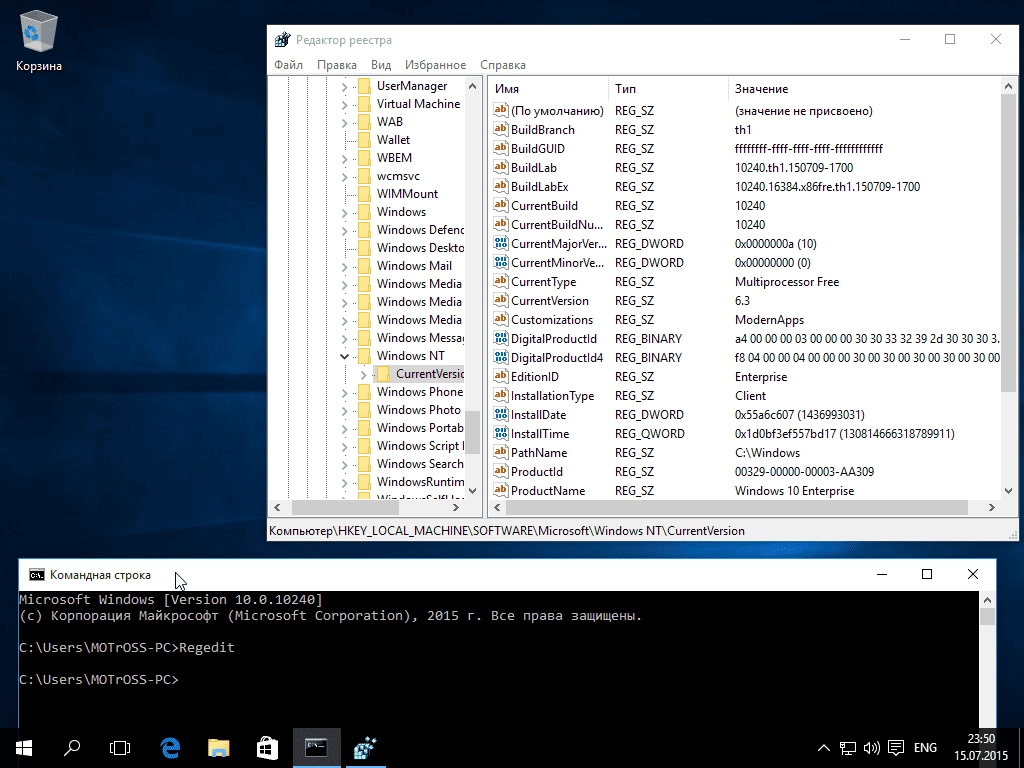Click the registry path in status bar
Screen dimensions: 1024x768
tap(507, 531)
